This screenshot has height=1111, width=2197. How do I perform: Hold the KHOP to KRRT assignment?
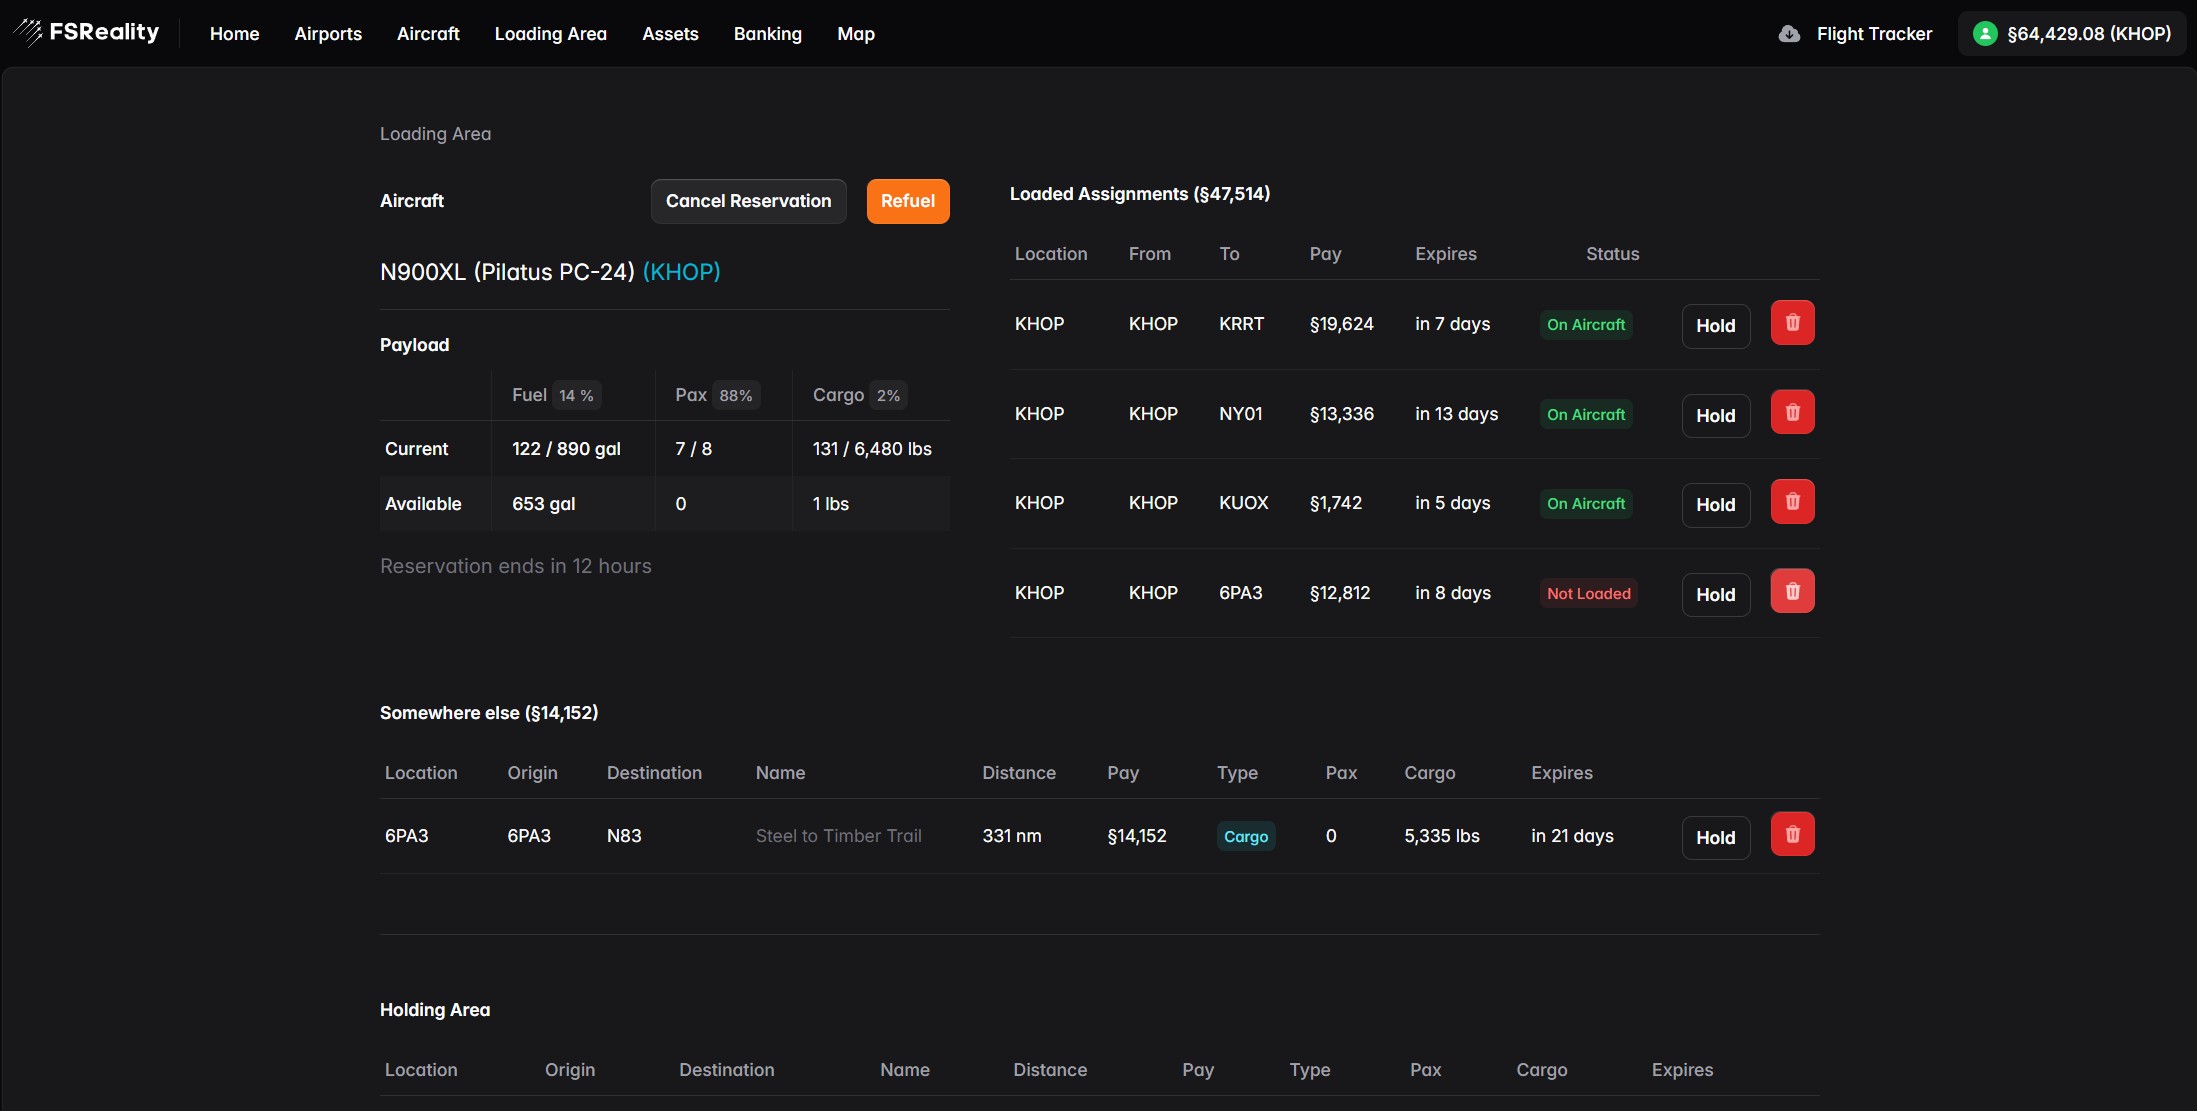coord(1715,326)
